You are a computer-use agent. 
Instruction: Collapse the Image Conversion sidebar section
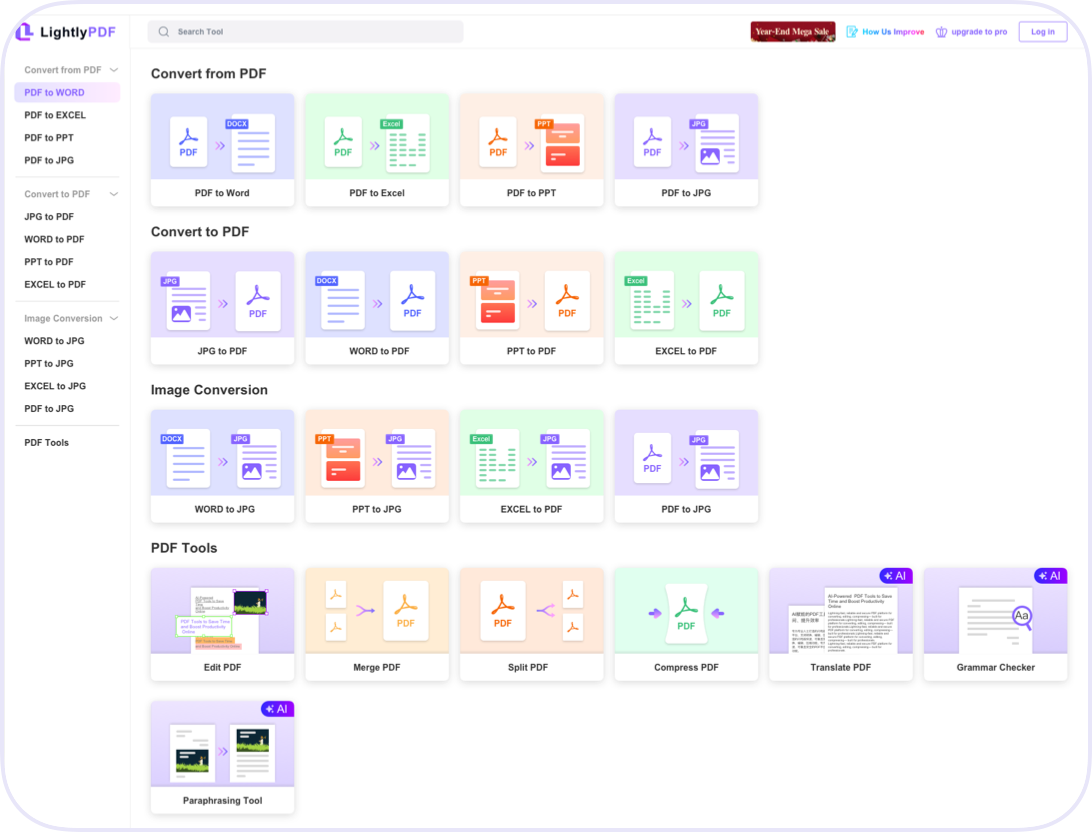point(114,318)
